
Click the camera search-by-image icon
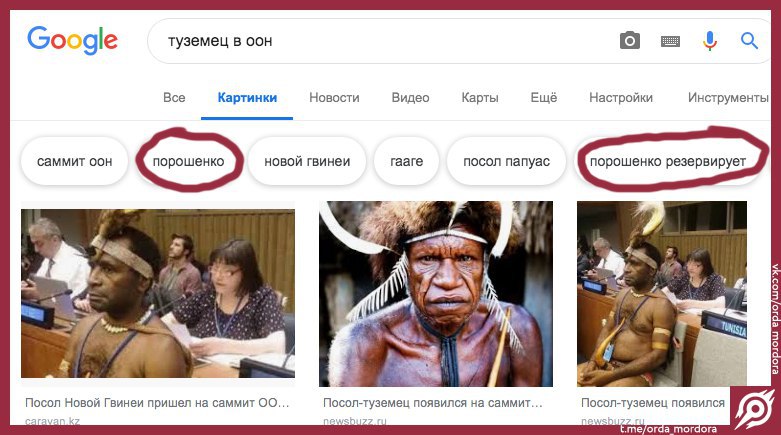click(x=630, y=40)
